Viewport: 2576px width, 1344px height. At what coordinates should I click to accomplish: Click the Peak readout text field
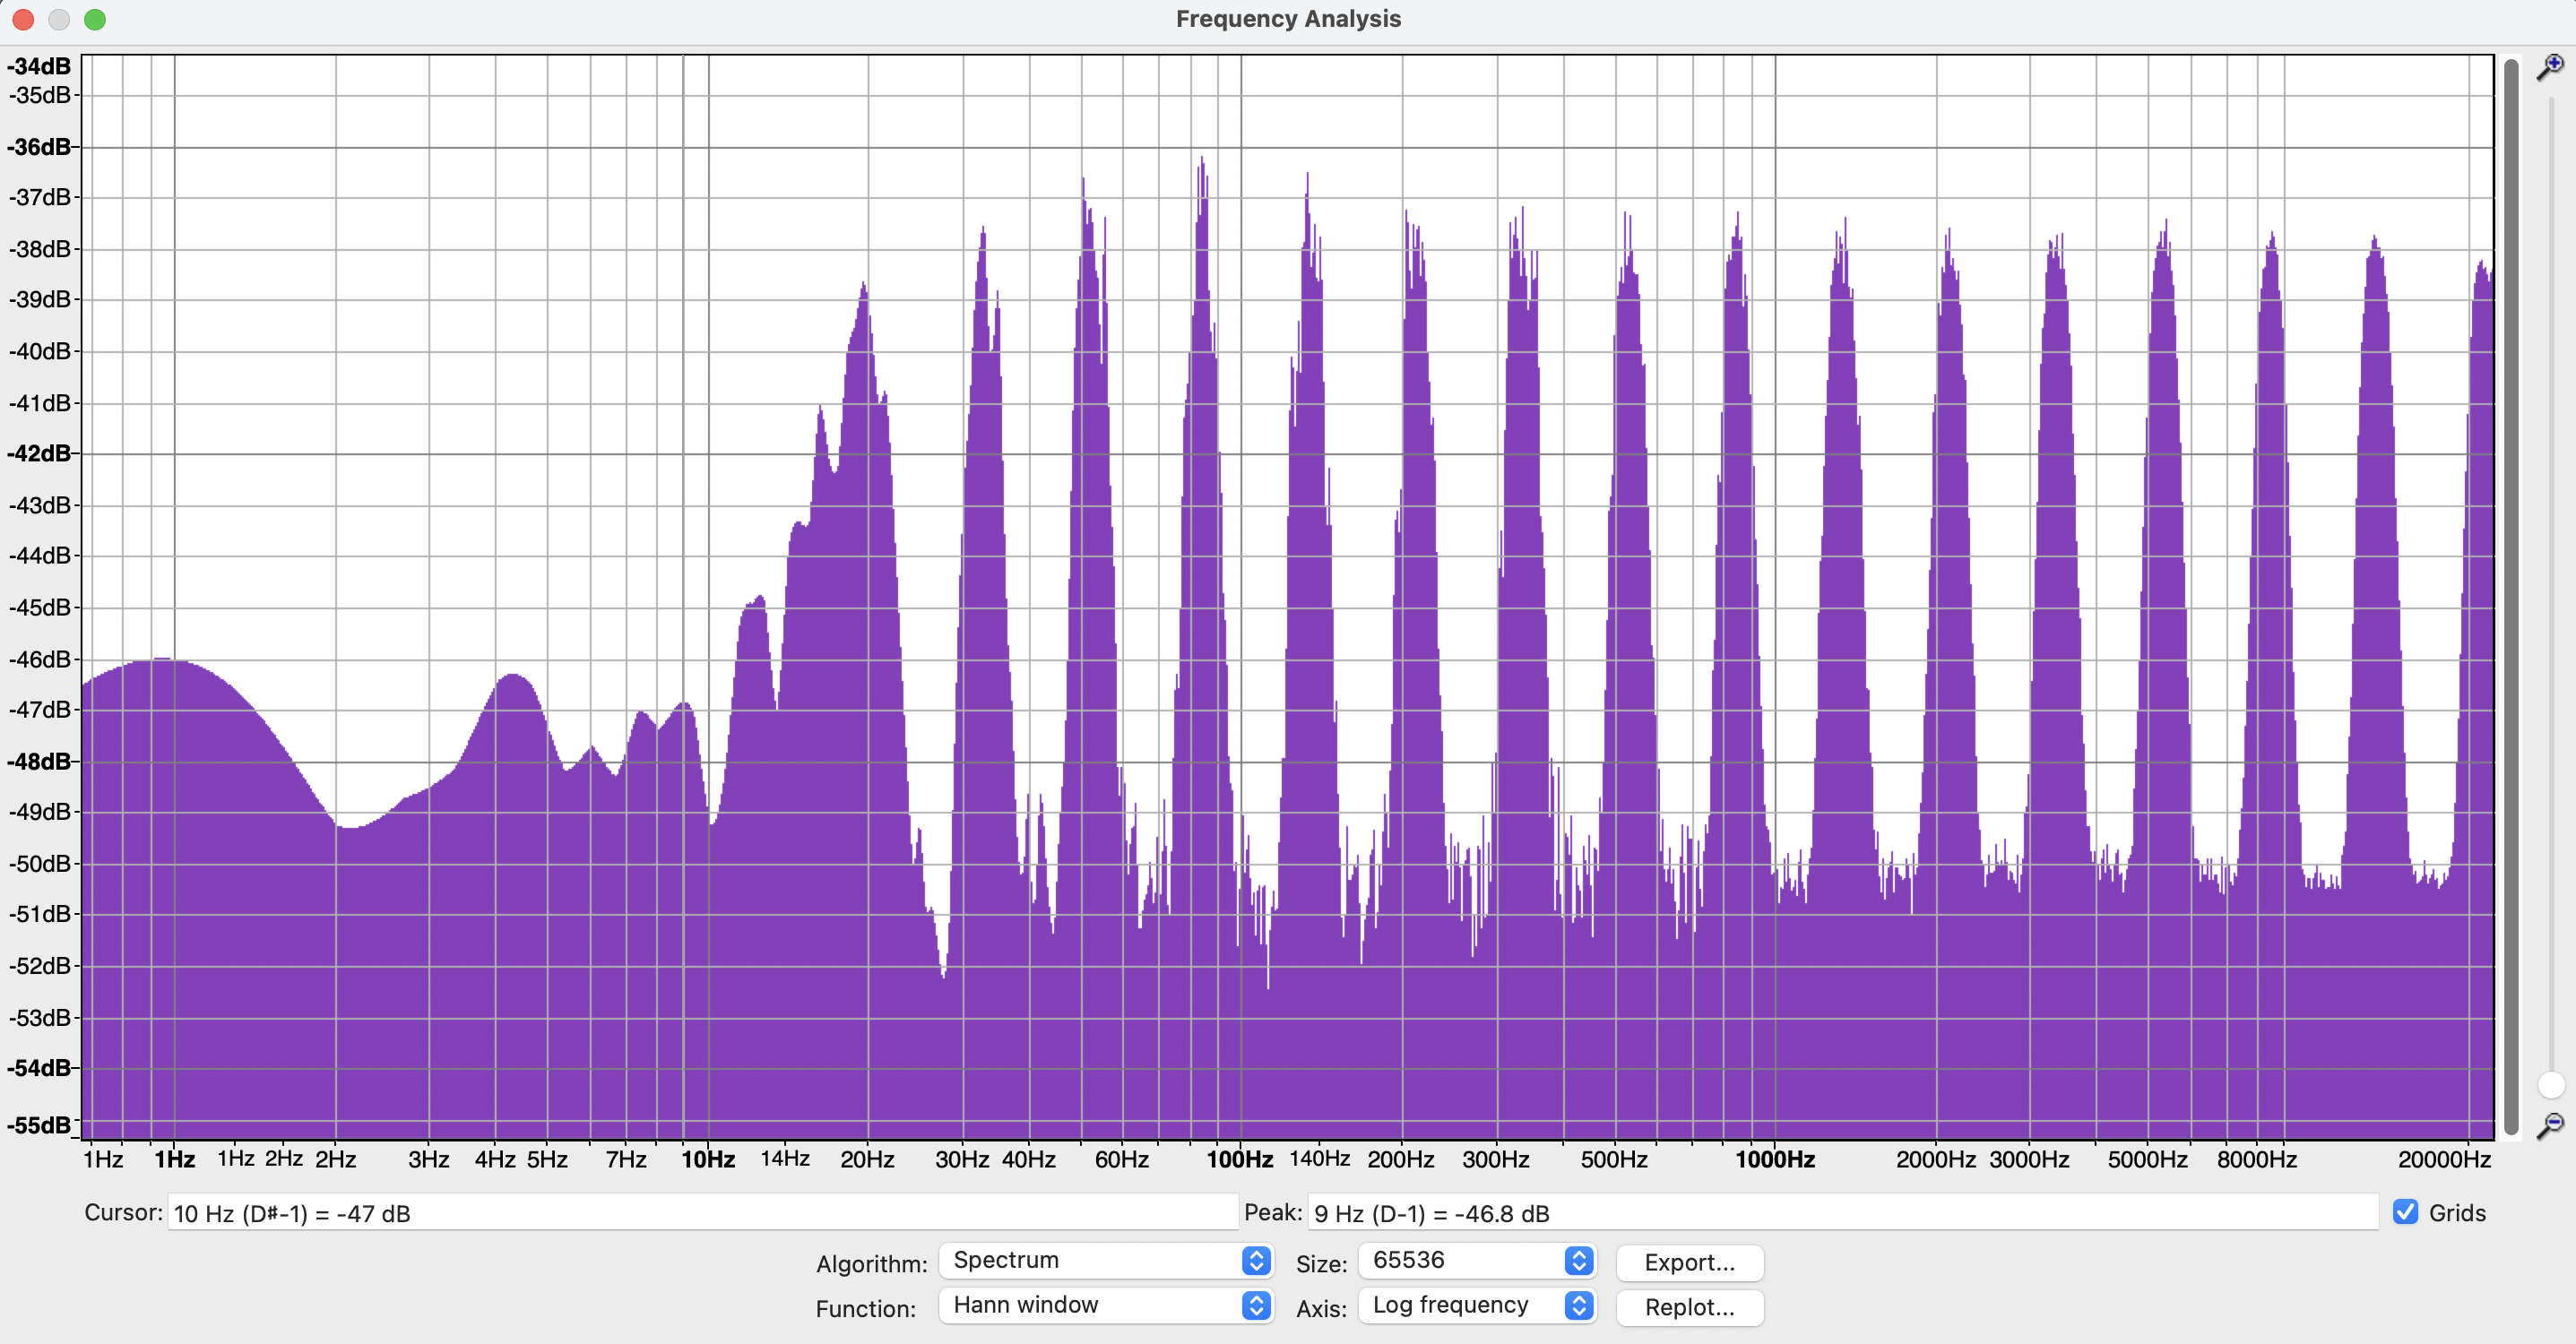(1840, 1213)
